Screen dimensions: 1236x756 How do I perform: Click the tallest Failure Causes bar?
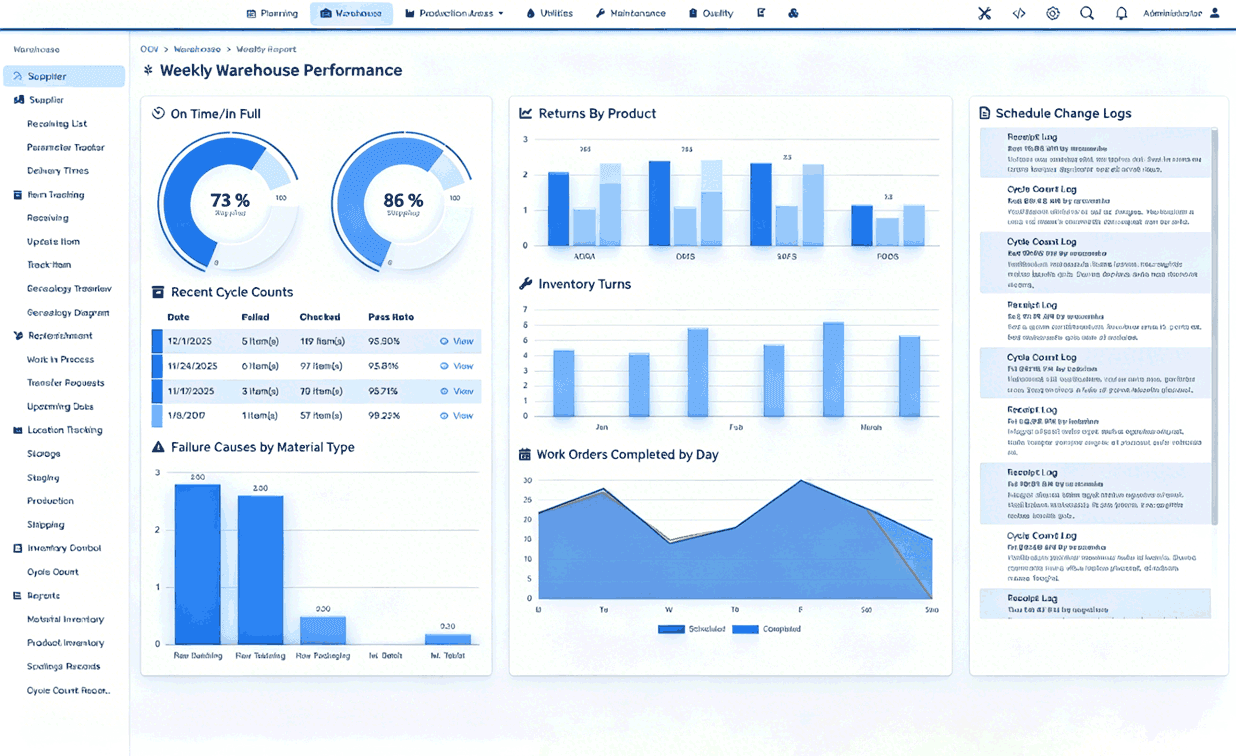[197, 564]
